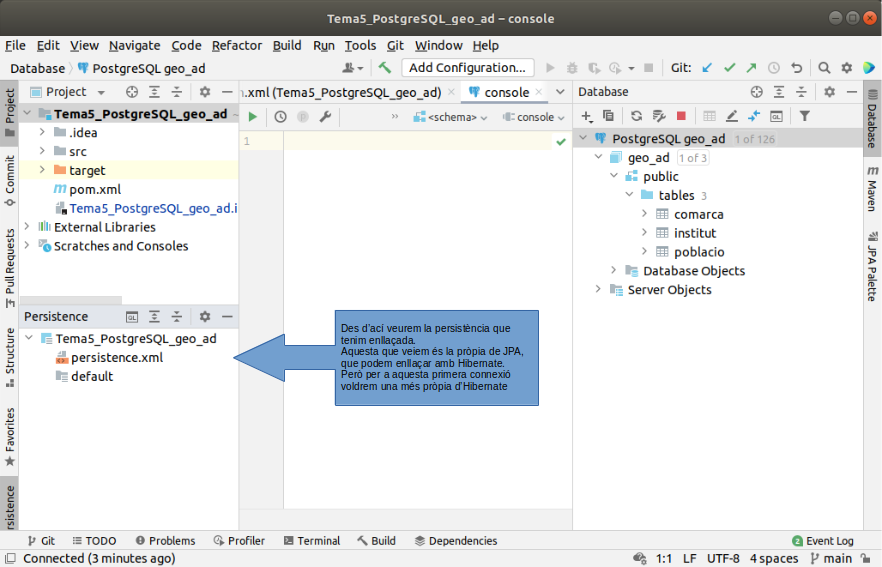Screen dimensions: 882x567
Task: Expand Server Objects node
Action: tap(598, 289)
